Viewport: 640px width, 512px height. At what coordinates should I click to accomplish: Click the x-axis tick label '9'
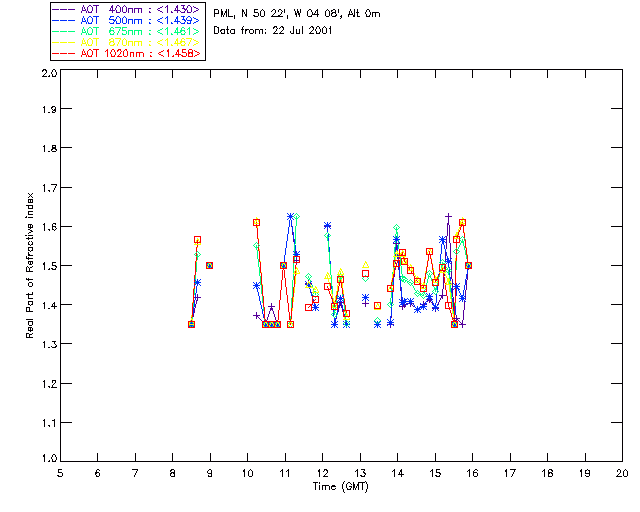210,473
